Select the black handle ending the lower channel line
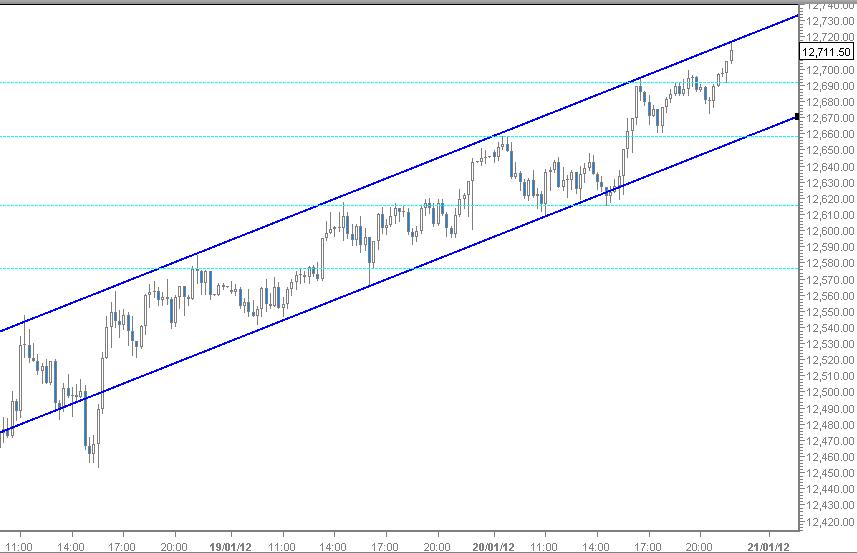Viewport: 857px width, 553px height. (x=797, y=116)
